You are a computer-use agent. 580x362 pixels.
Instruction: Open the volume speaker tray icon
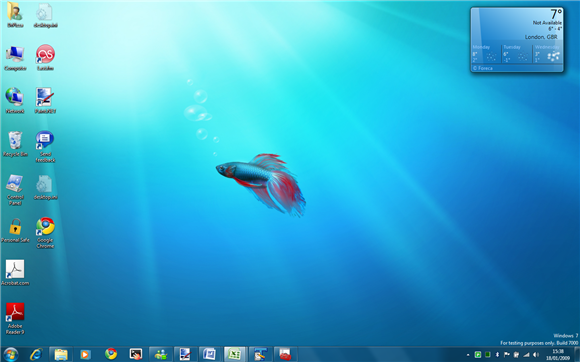pos(536,355)
